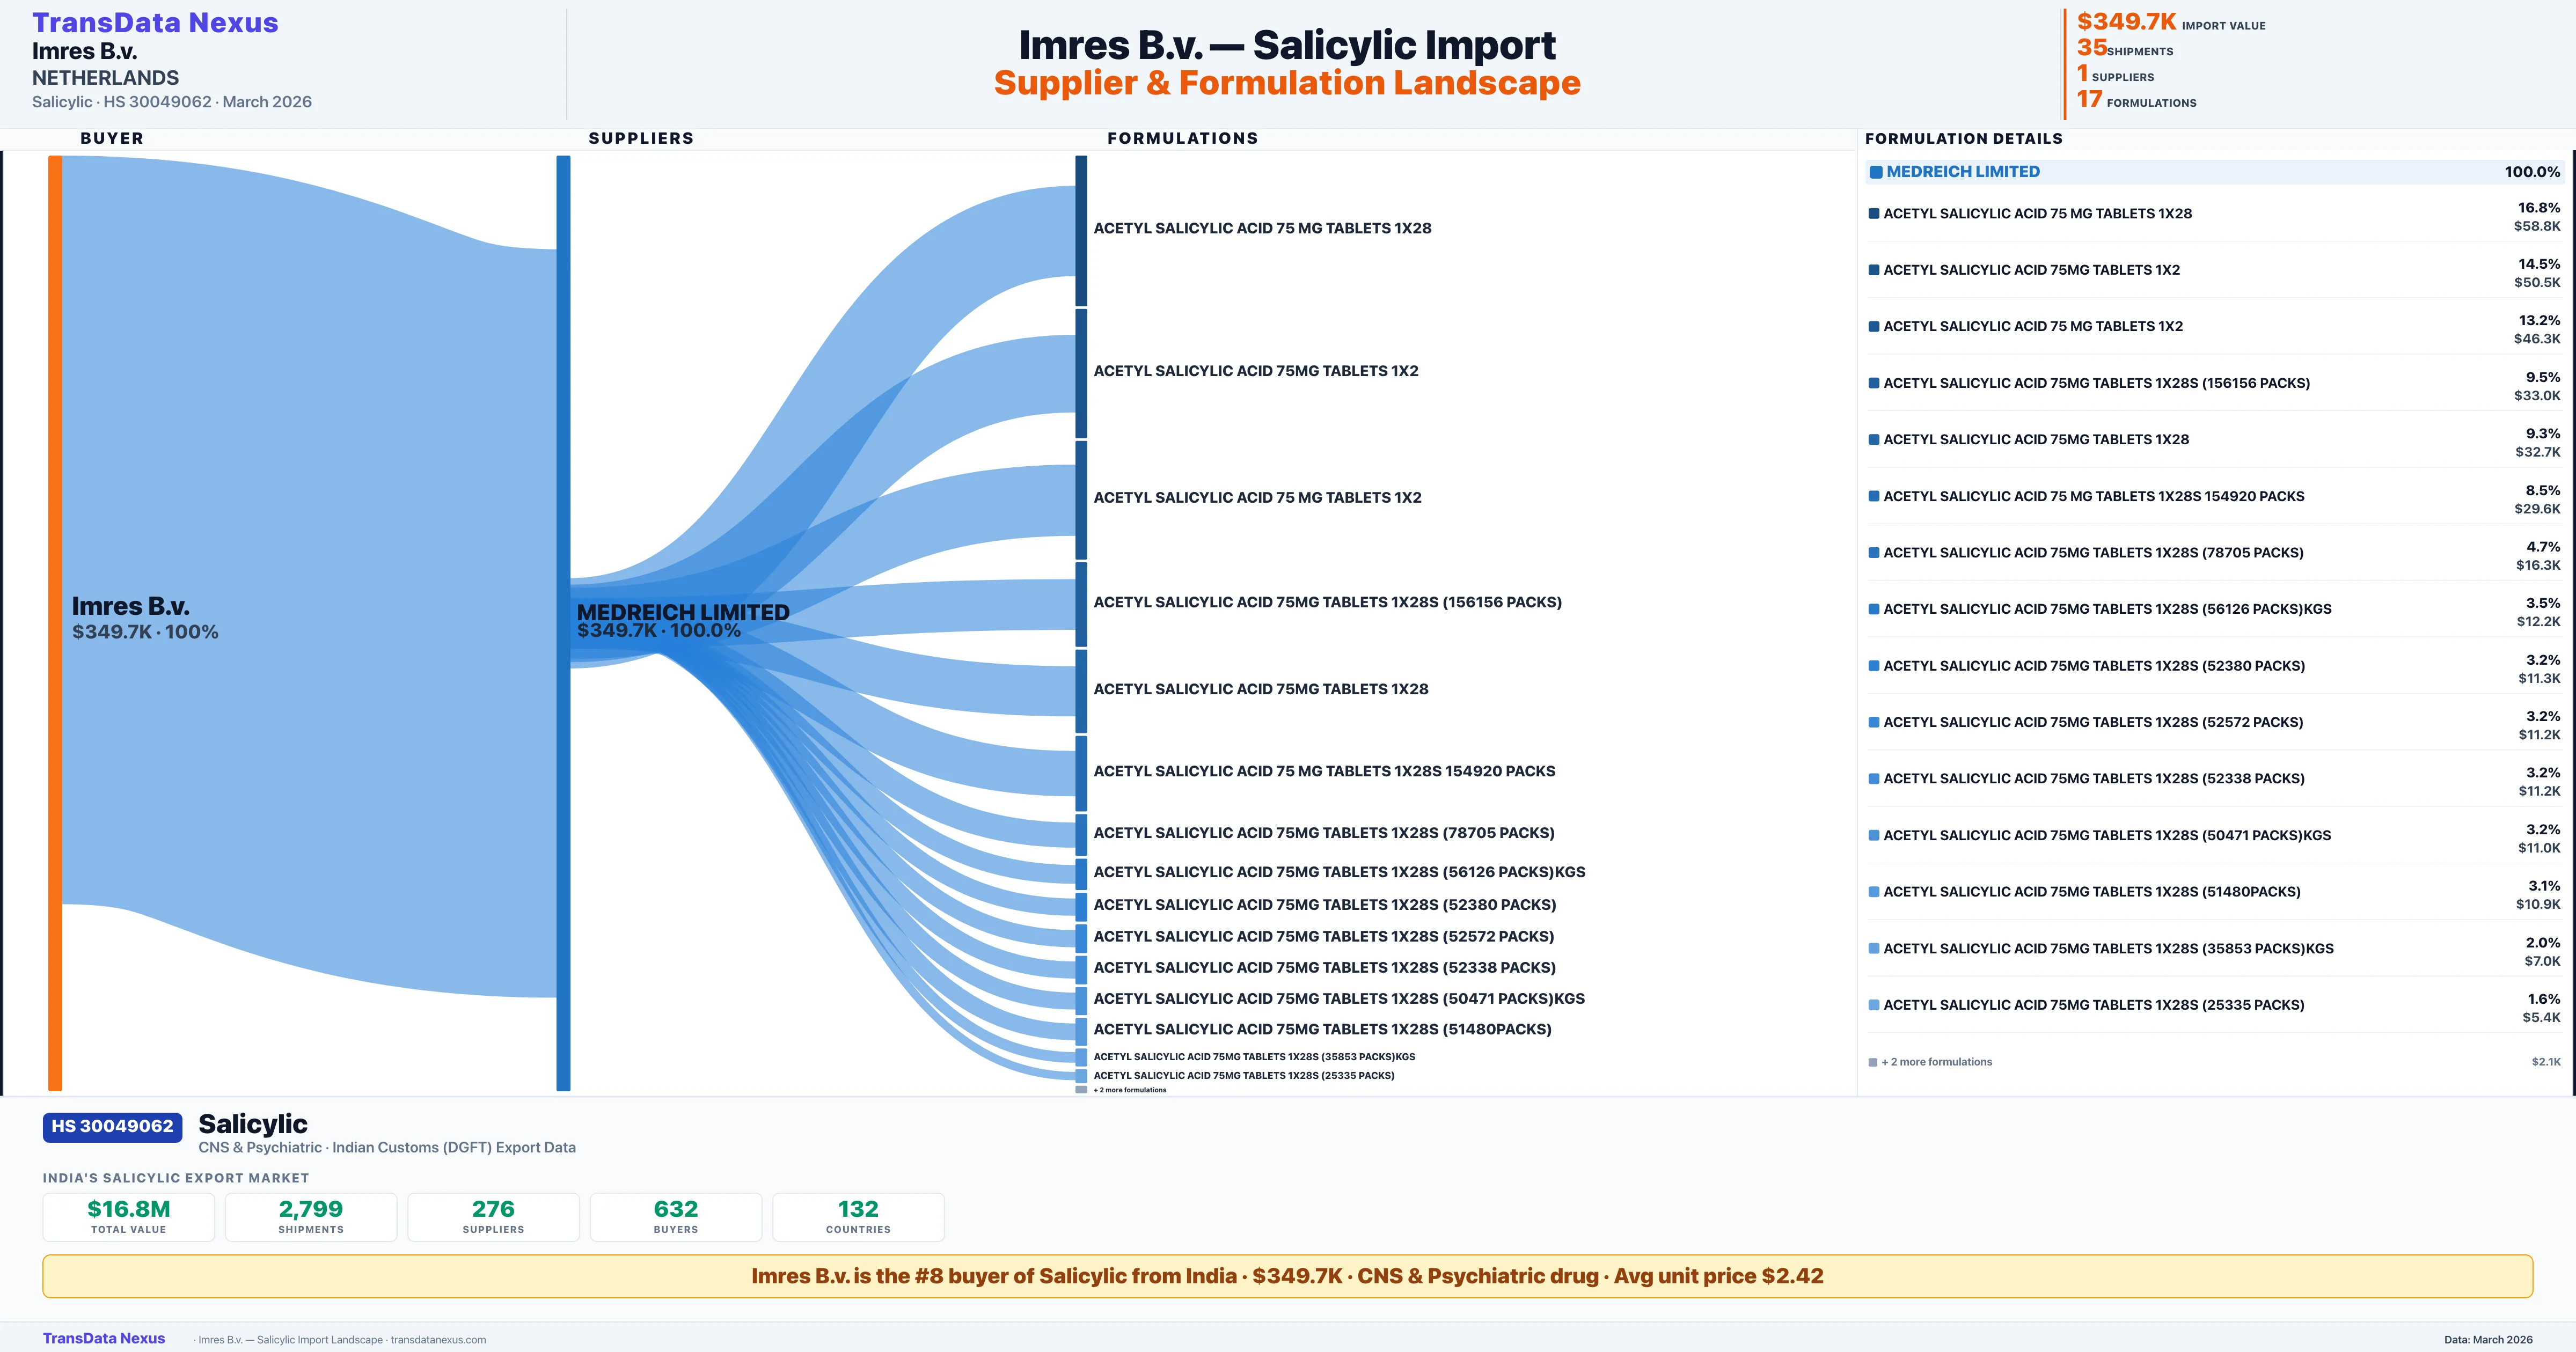The height and width of the screenshot is (1352, 2576).
Task: Click the legend square for 75MG TABLETS 1X2
Action: (x=1874, y=270)
